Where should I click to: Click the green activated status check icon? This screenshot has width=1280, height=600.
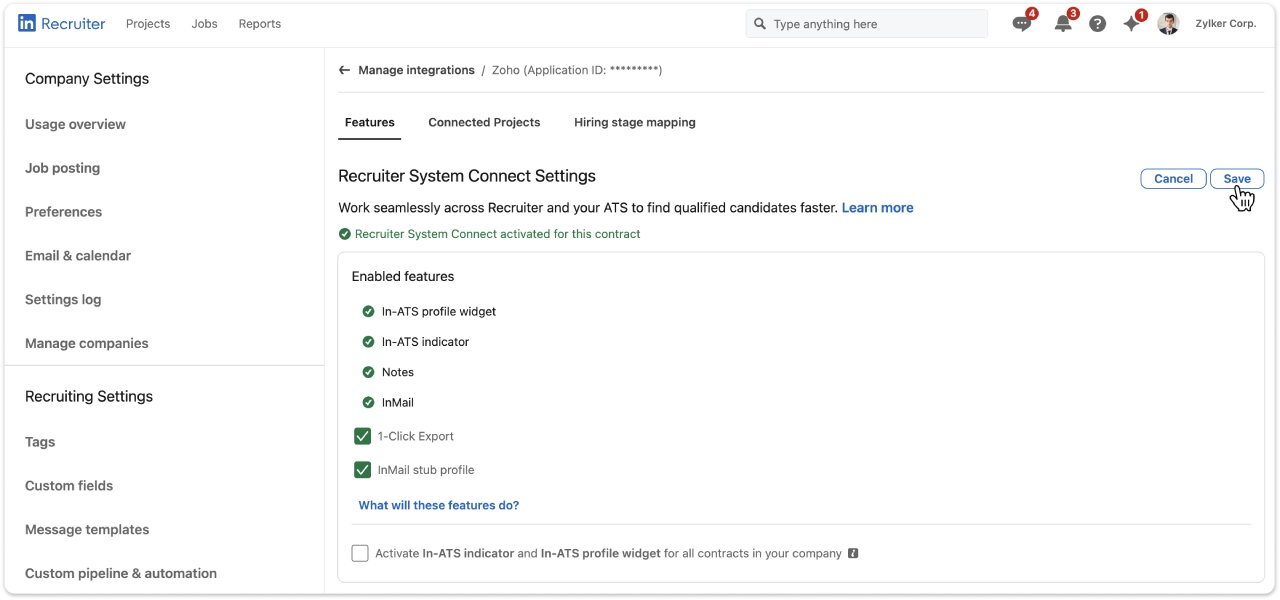345,234
